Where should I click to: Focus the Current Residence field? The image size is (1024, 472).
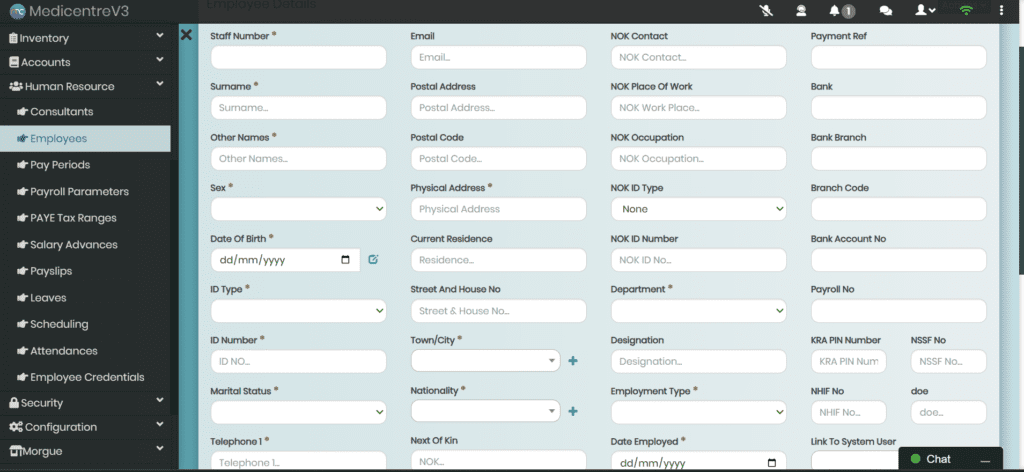(x=498, y=260)
